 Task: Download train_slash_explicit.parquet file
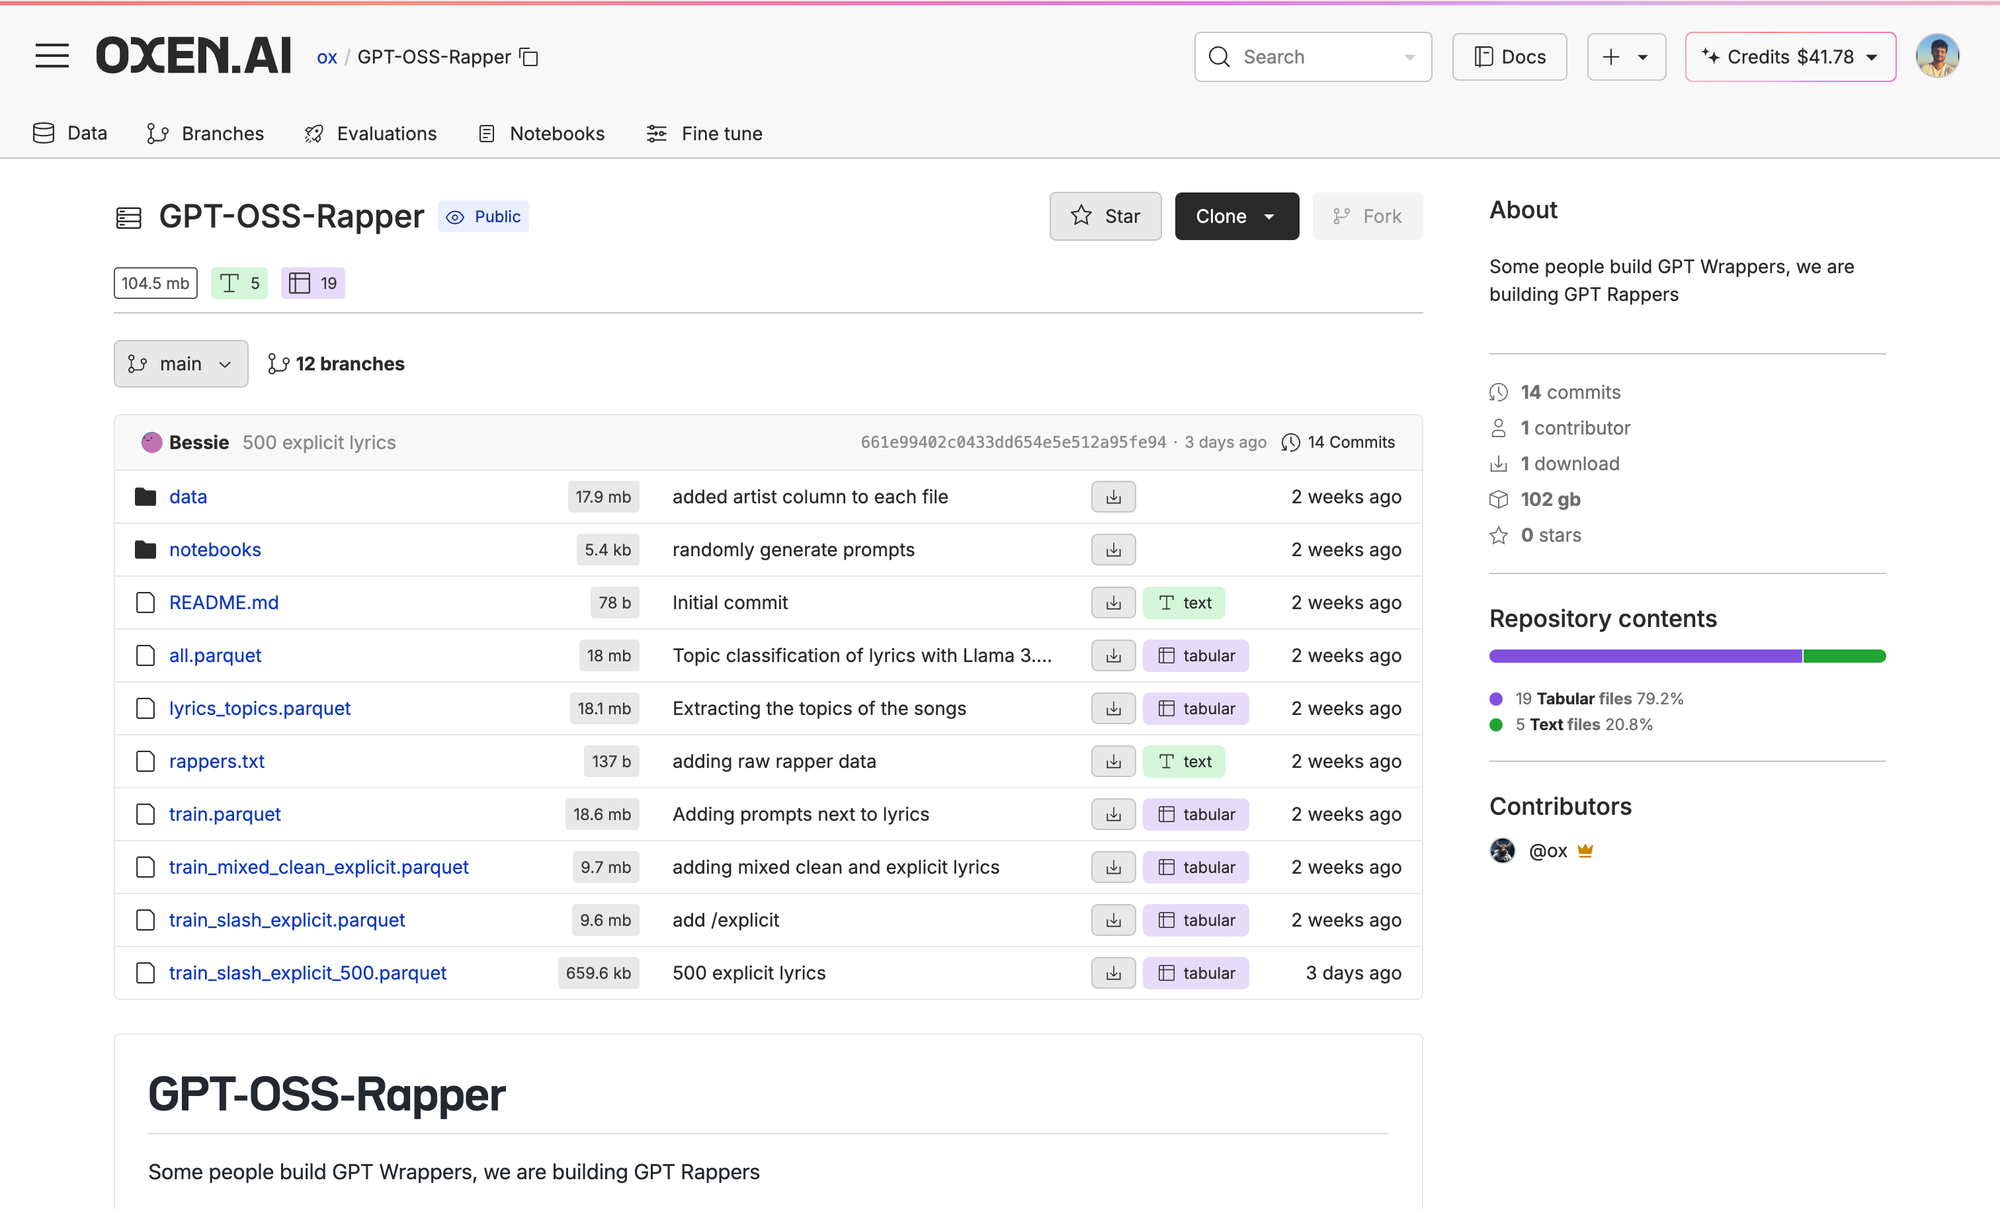click(x=1113, y=921)
